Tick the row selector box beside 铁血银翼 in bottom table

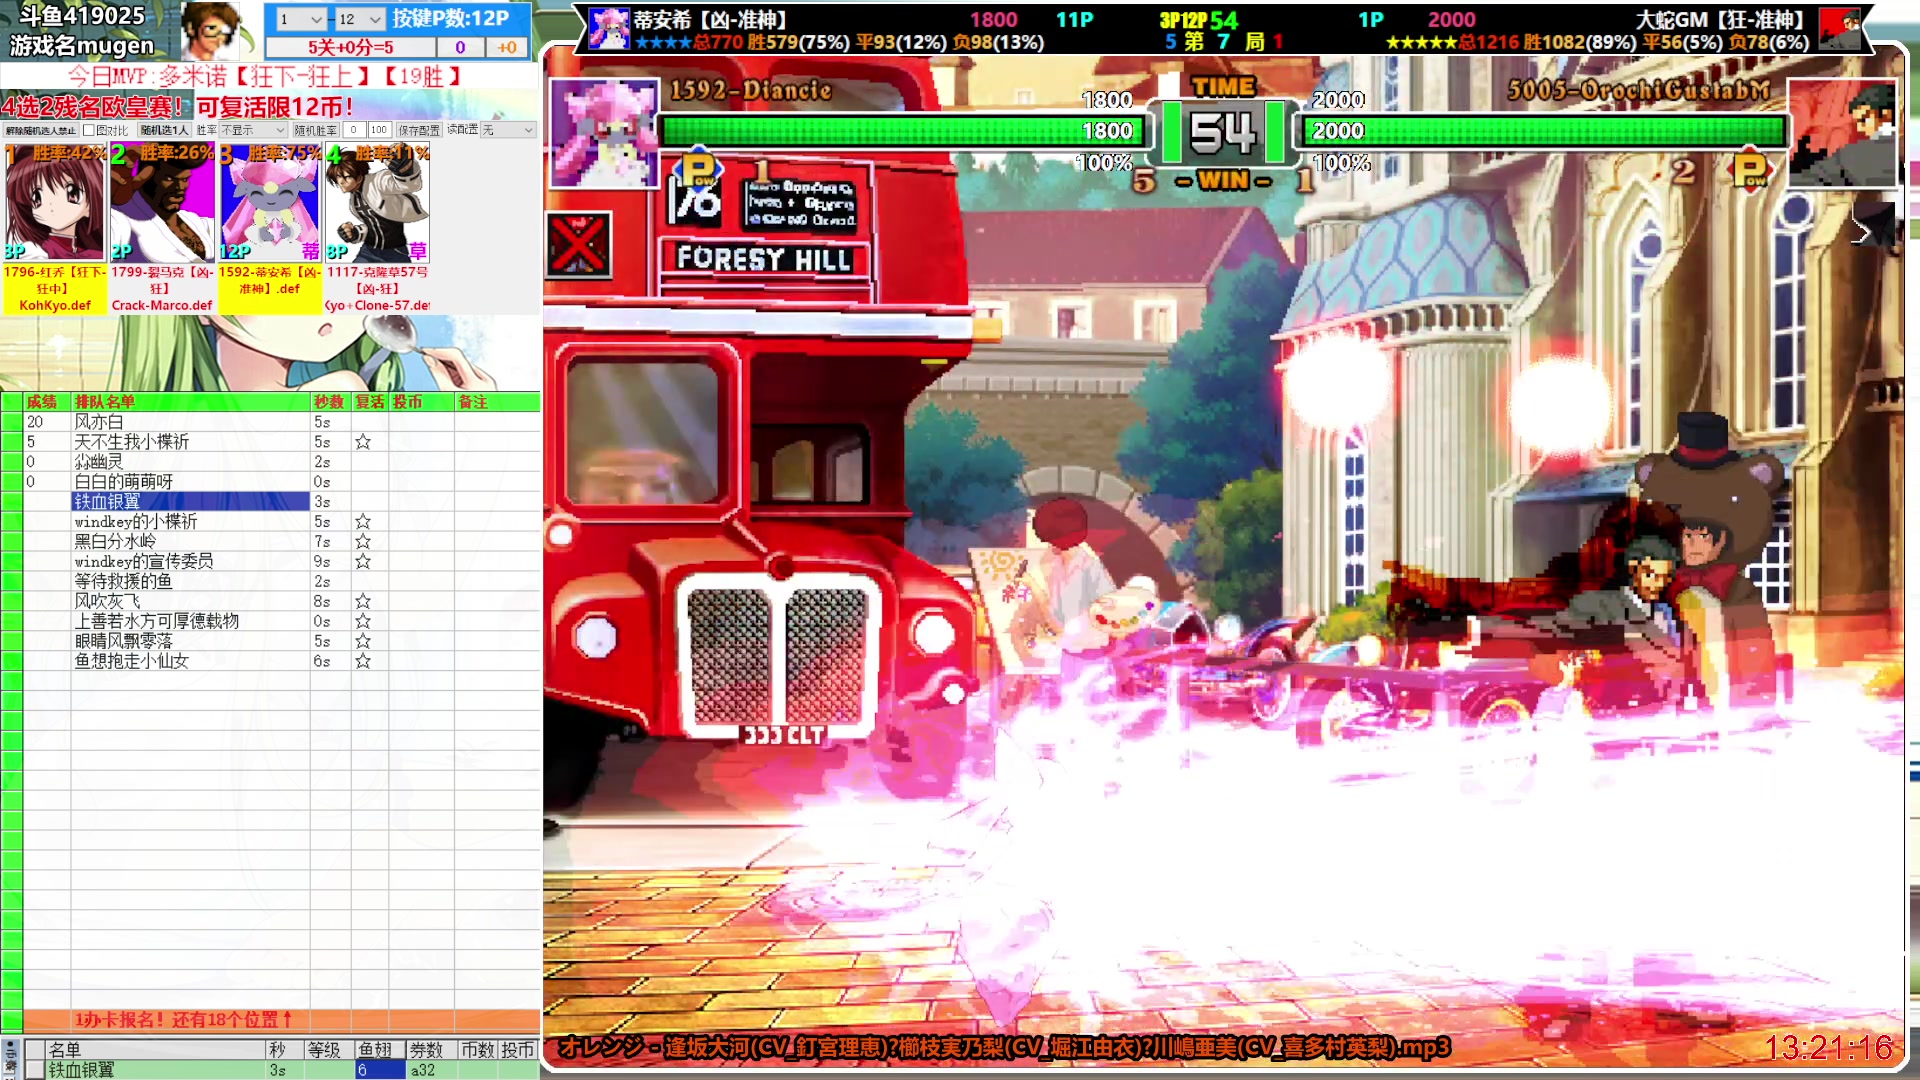[35, 1070]
